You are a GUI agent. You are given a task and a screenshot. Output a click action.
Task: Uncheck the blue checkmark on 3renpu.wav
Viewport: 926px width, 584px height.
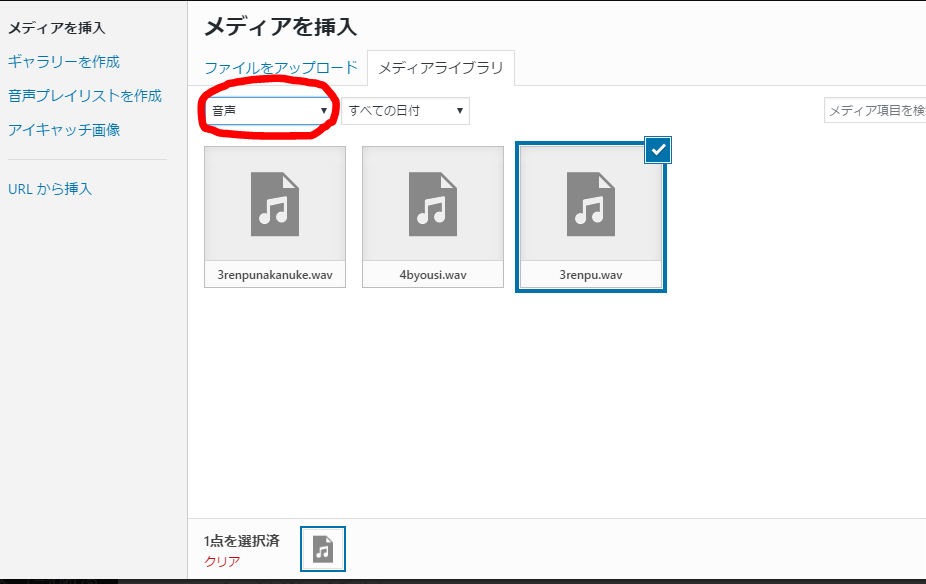click(658, 150)
